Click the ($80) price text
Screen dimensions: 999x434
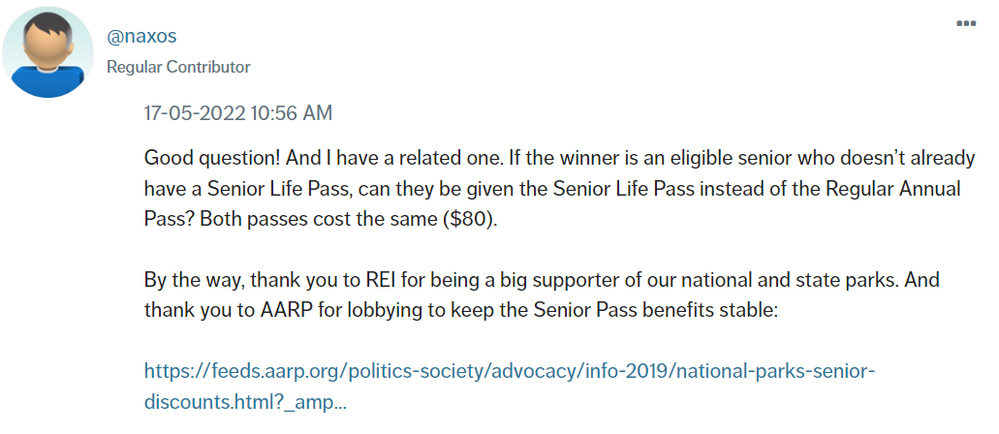click(469, 219)
